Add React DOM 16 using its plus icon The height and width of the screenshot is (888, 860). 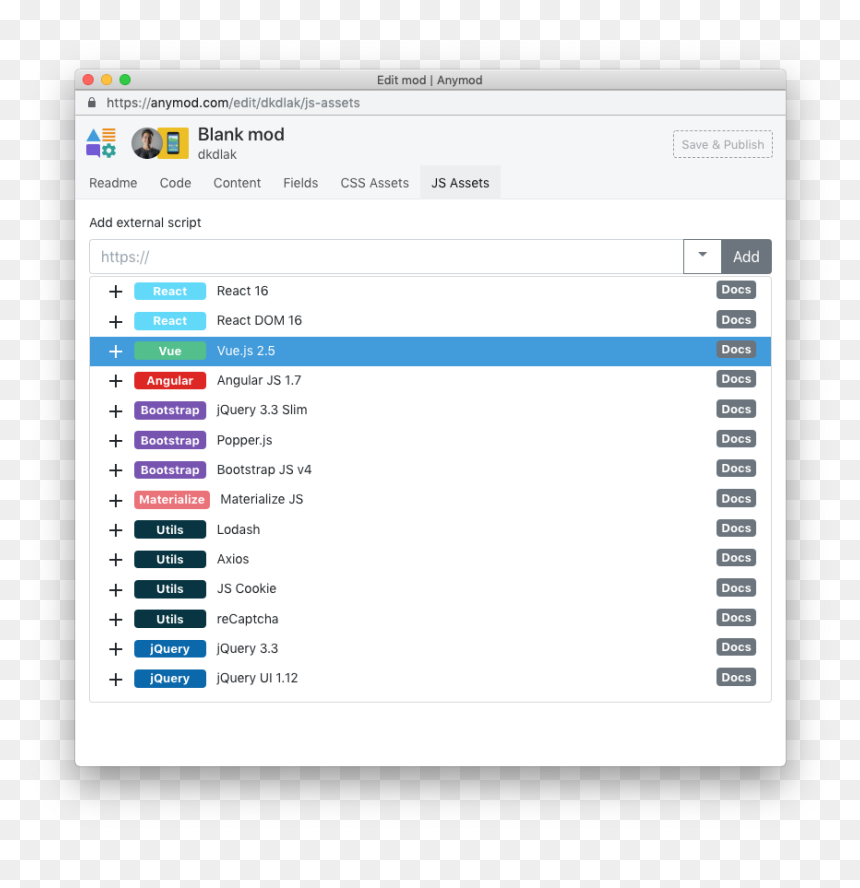coord(115,321)
